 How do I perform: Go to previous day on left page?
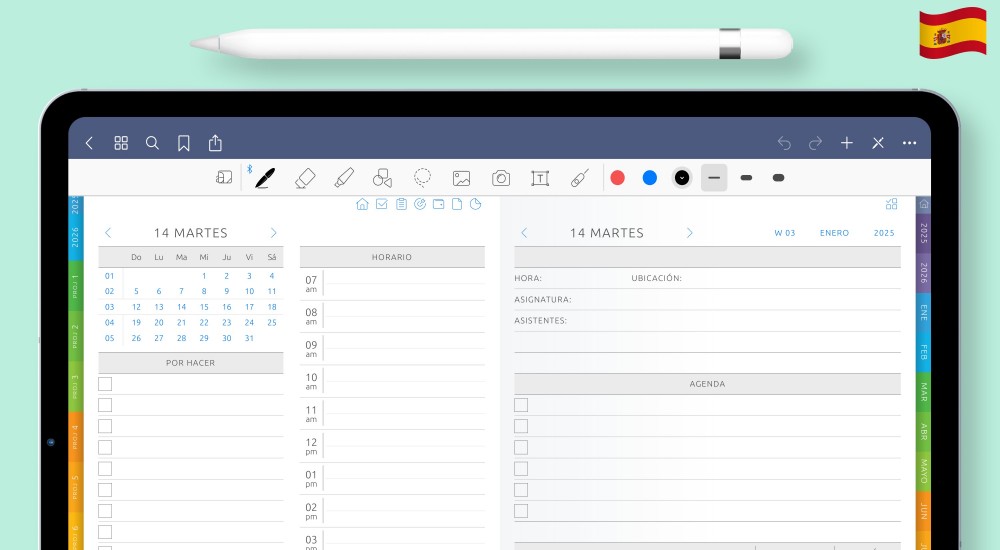click(x=108, y=233)
